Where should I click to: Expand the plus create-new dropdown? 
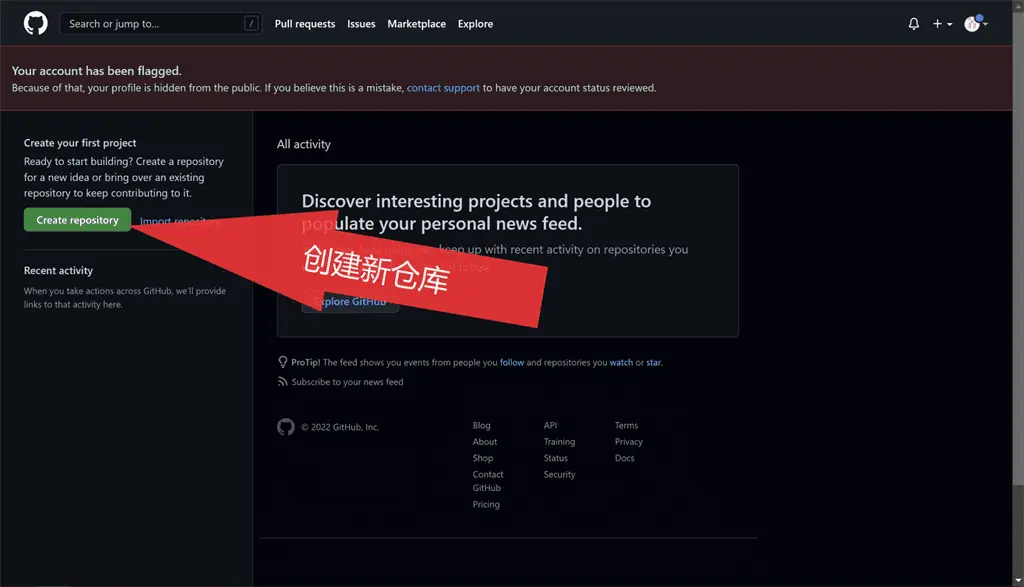point(942,24)
